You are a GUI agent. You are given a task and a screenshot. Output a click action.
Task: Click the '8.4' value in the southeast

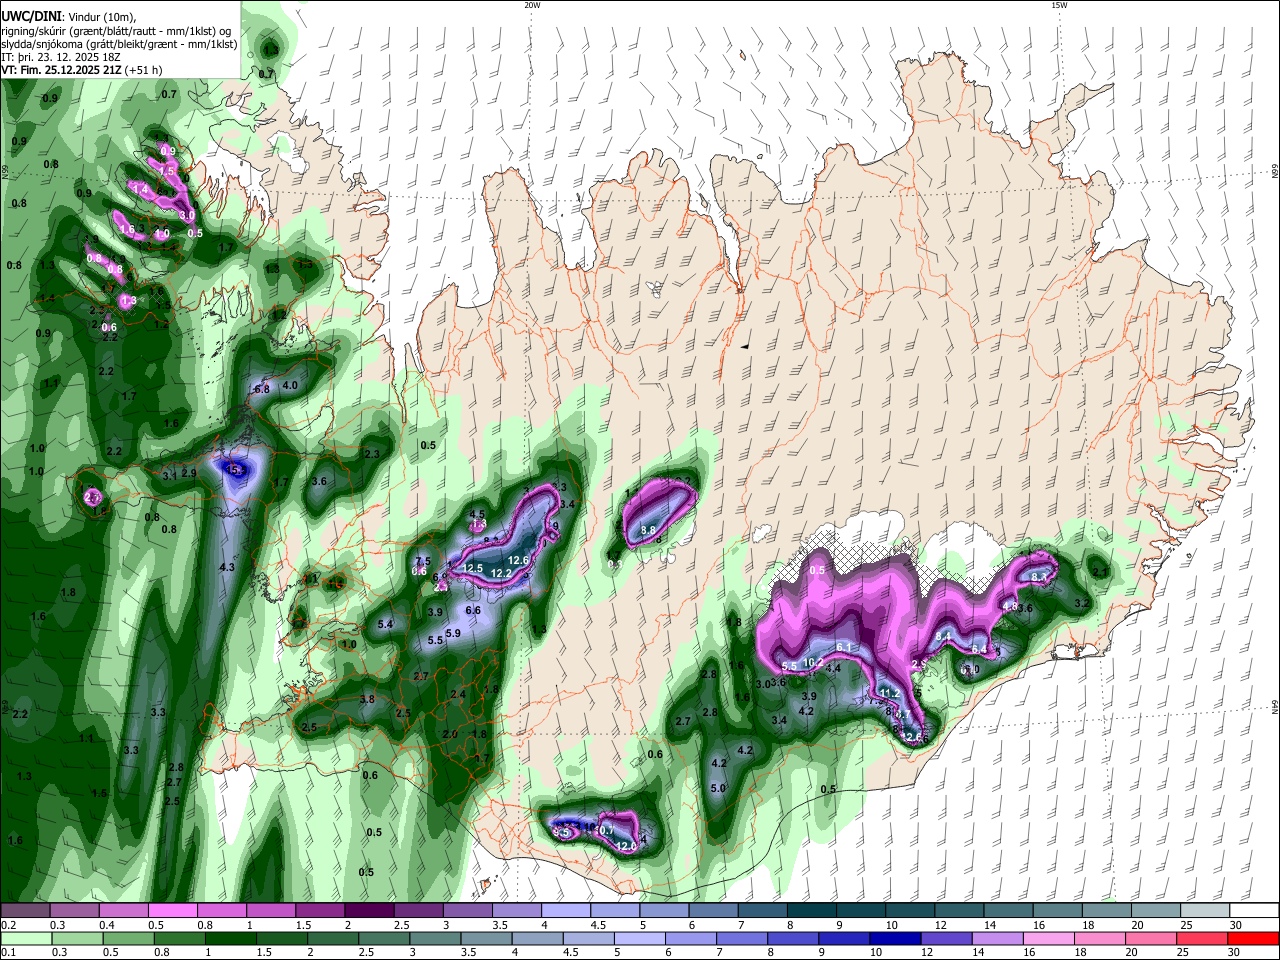point(943,637)
